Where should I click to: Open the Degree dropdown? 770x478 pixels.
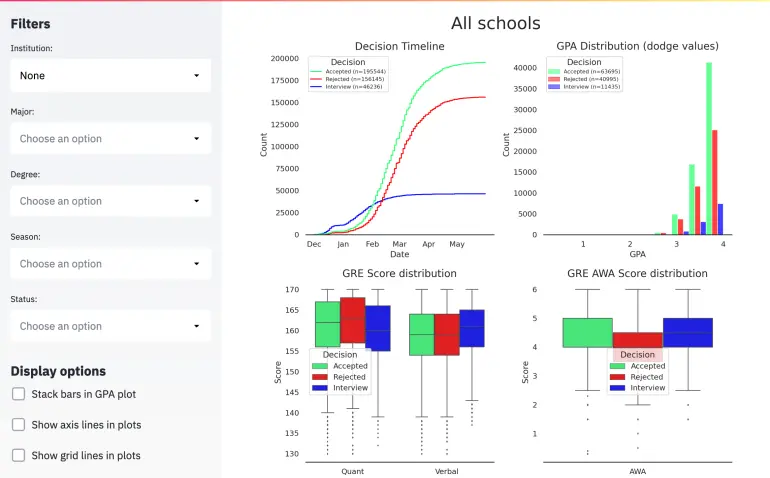point(110,201)
